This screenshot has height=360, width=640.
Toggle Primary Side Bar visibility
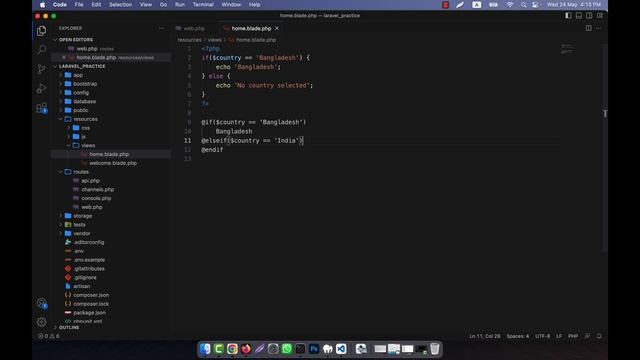coord(568,16)
